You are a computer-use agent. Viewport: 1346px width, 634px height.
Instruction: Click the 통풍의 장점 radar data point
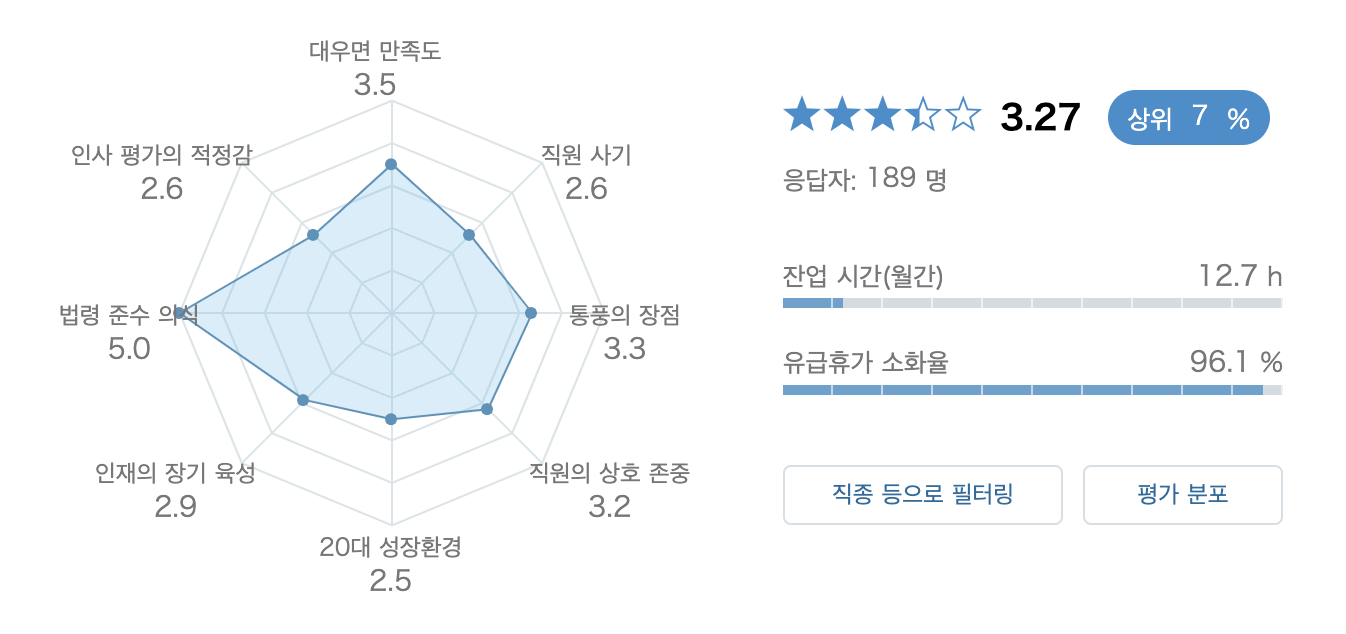click(531, 314)
